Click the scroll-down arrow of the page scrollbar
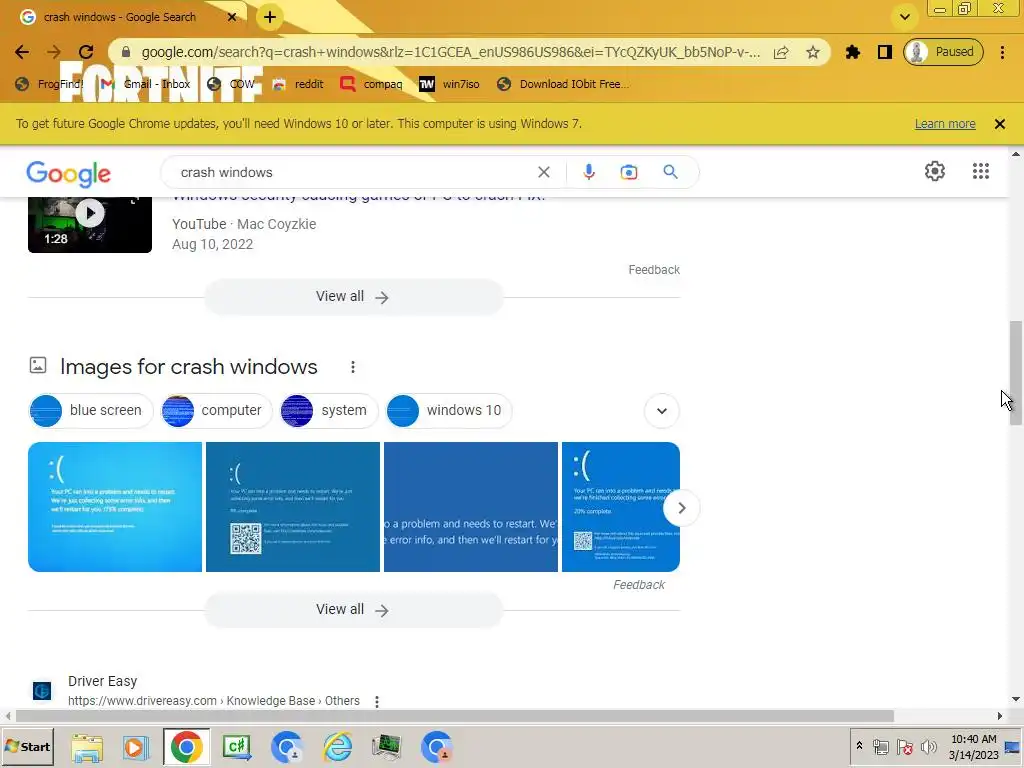The width and height of the screenshot is (1024, 768). [x=1016, y=699]
